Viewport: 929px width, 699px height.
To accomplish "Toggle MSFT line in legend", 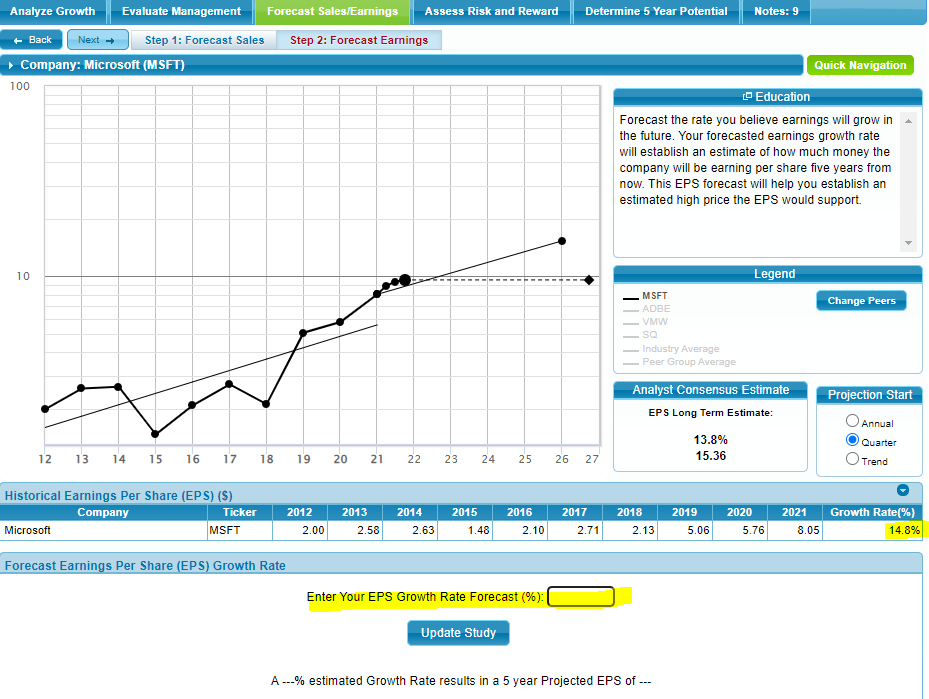I will (x=645, y=296).
